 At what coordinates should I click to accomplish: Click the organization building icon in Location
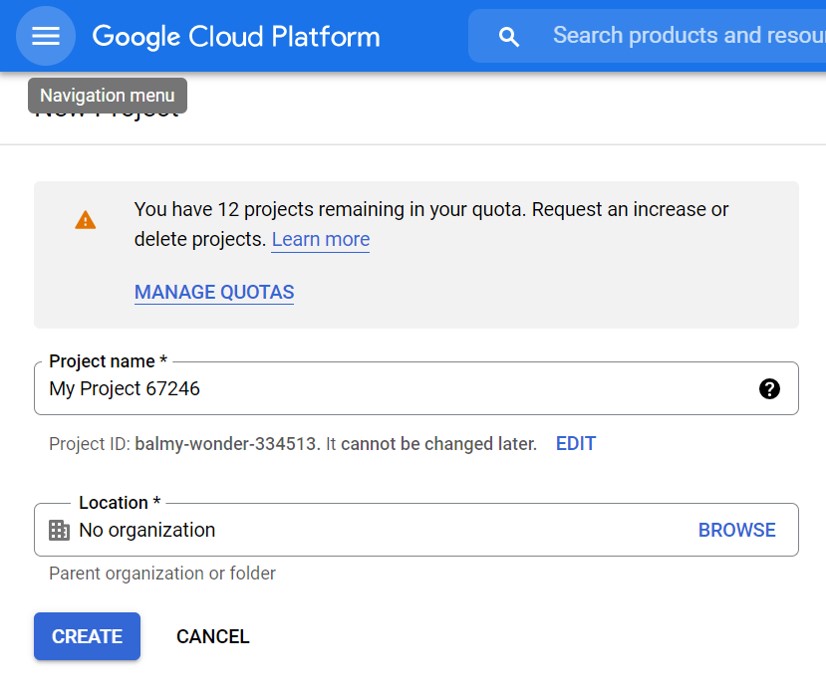[59, 530]
